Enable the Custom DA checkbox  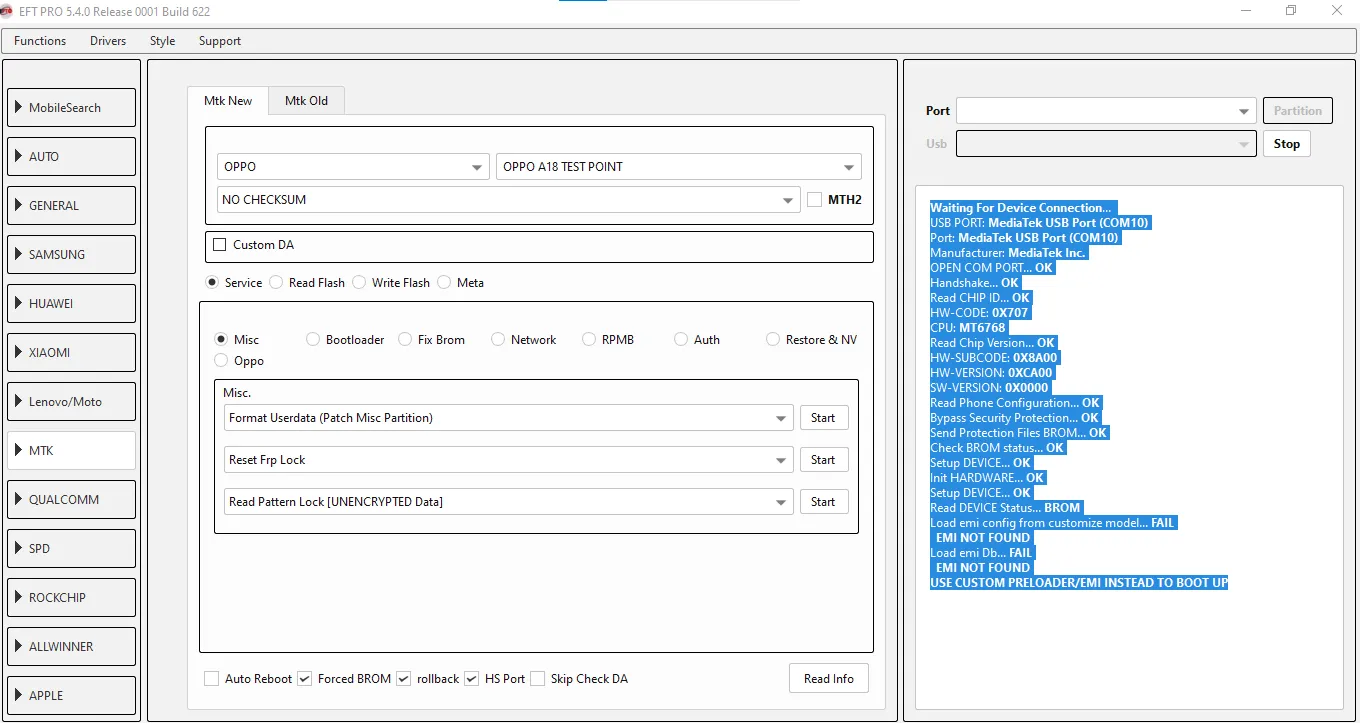pos(220,245)
